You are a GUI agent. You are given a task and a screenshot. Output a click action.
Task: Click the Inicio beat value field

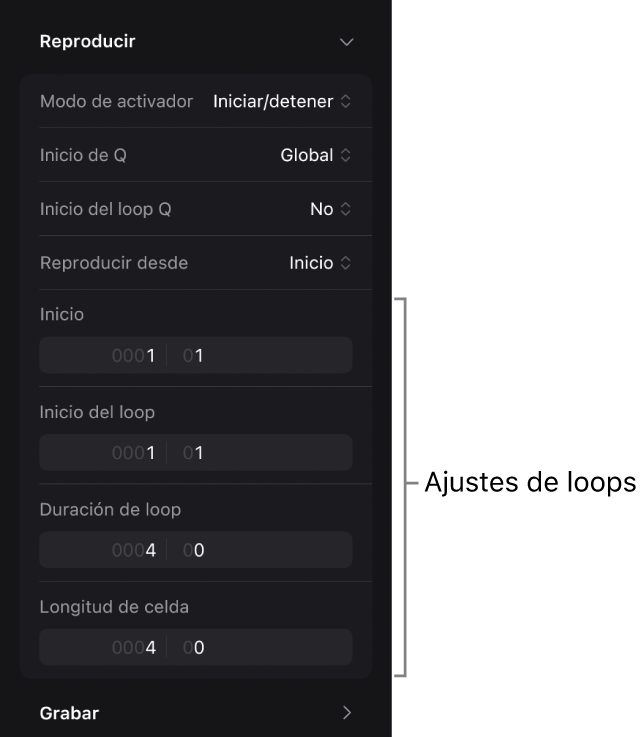point(194,355)
